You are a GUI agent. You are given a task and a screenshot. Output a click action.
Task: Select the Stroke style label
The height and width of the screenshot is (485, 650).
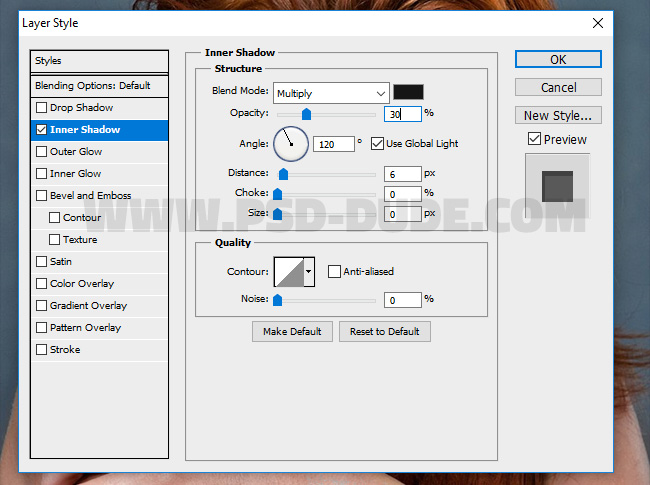[65, 349]
